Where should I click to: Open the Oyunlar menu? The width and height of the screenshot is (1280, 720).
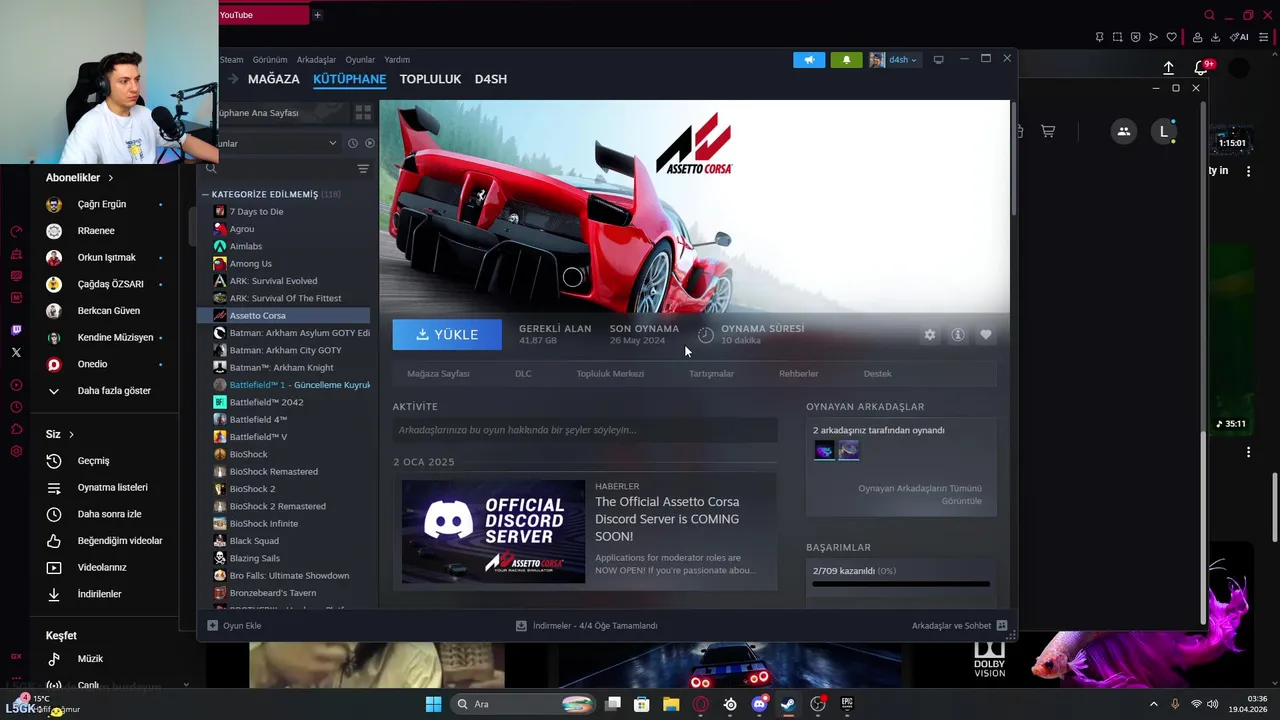click(360, 60)
